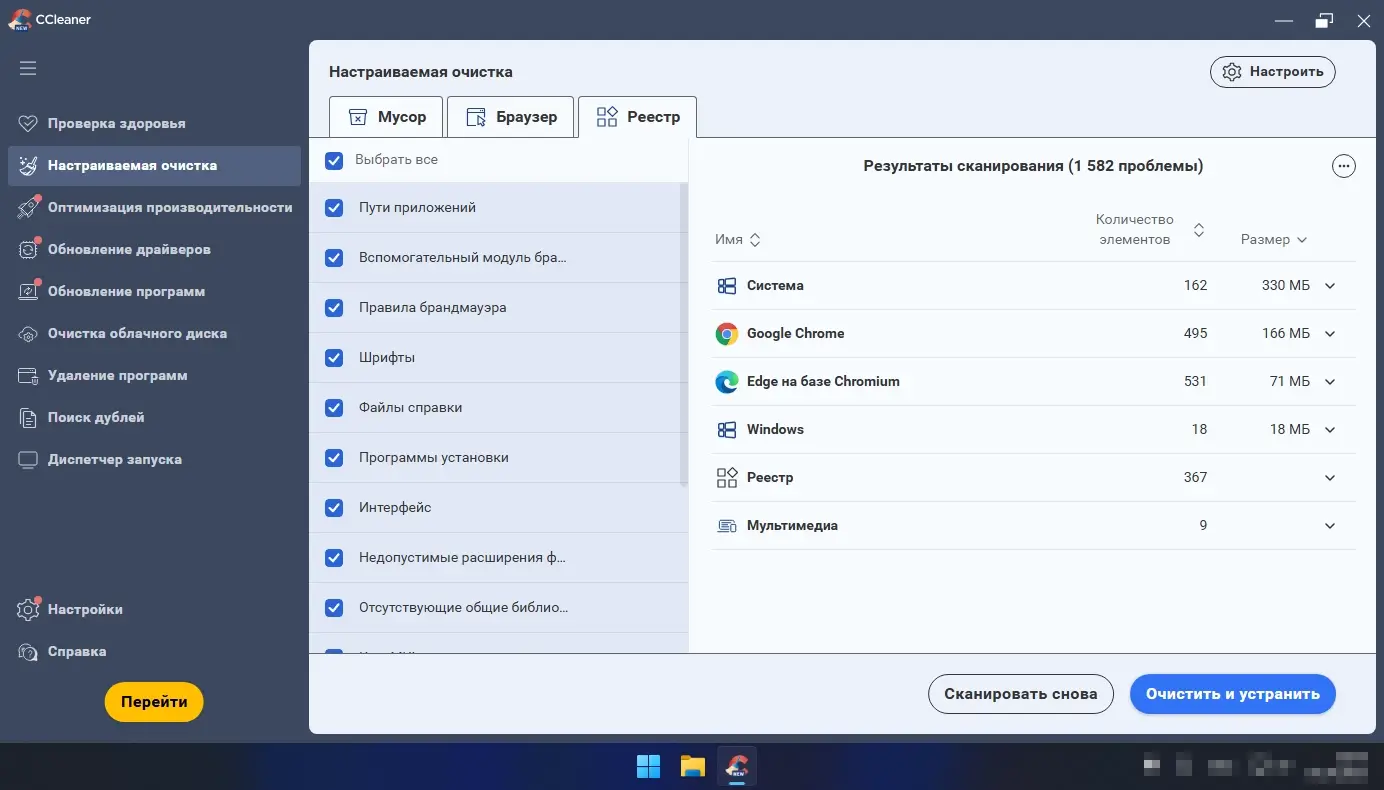Uncheck Файлы справки checkbox
Viewport: 1384px width, 790px height.
click(334, 408)
